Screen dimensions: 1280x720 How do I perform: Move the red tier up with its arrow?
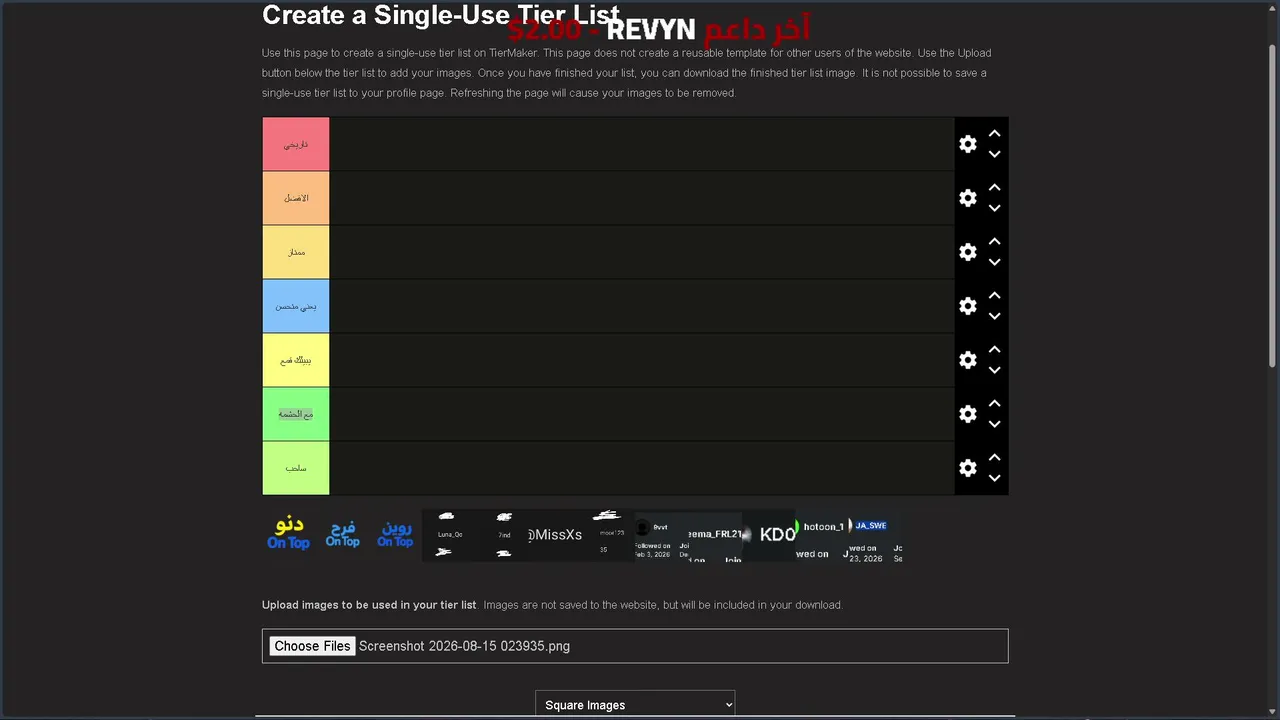click(994, 133)
